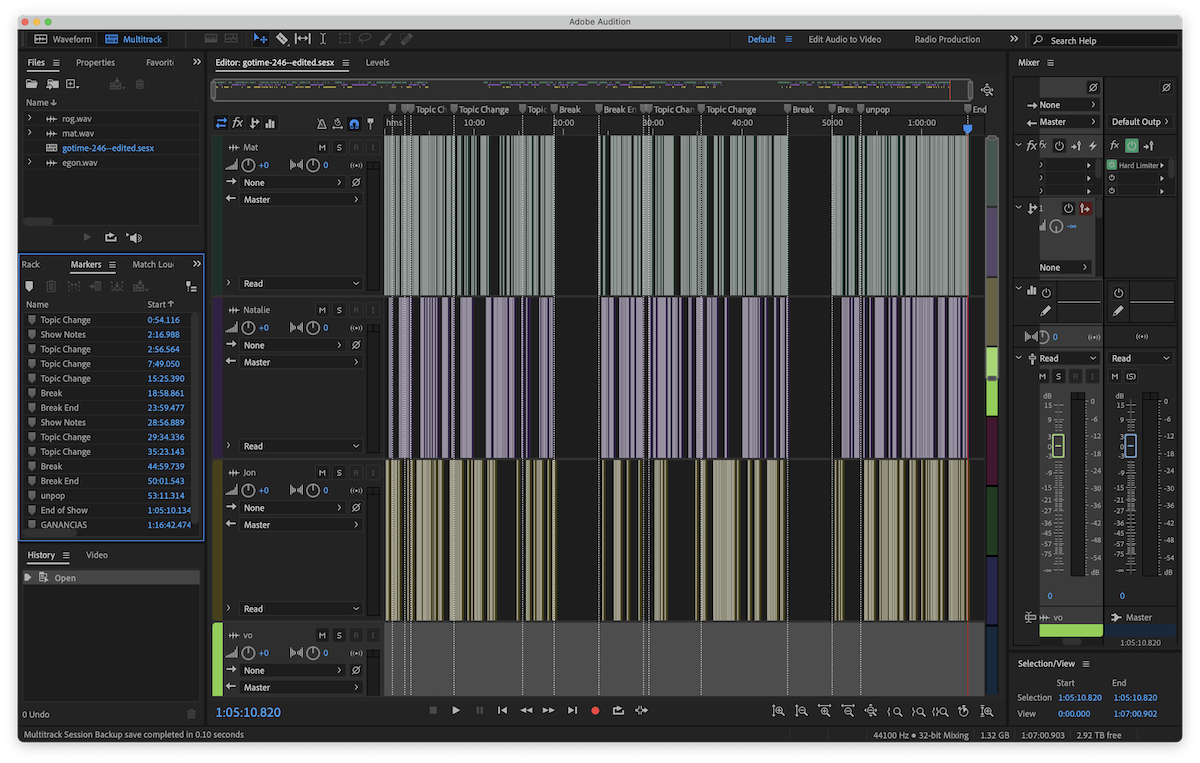Click the Mat track volume knob
Viewport: 1200px width, 763px height.
click(x=248, y=165)
